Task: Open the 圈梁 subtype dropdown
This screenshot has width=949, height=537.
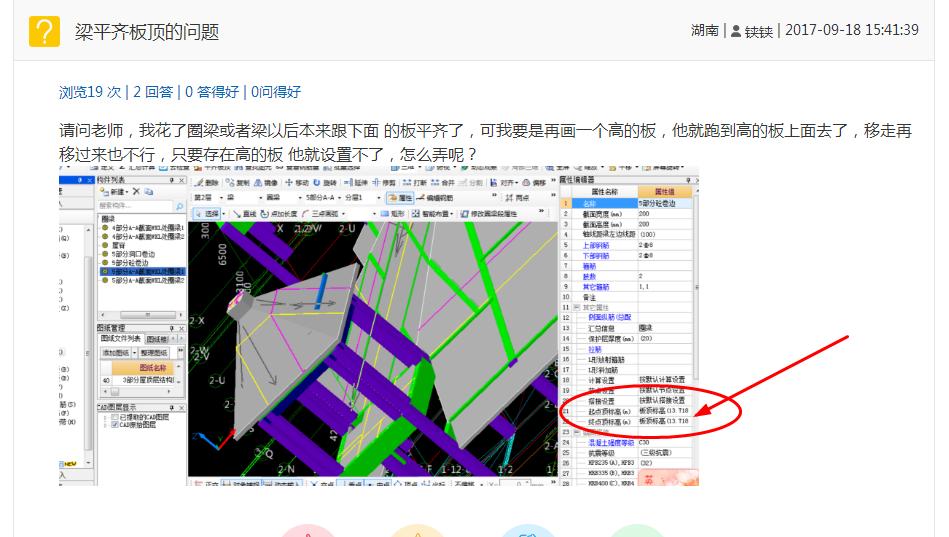Action: point(284,198)
